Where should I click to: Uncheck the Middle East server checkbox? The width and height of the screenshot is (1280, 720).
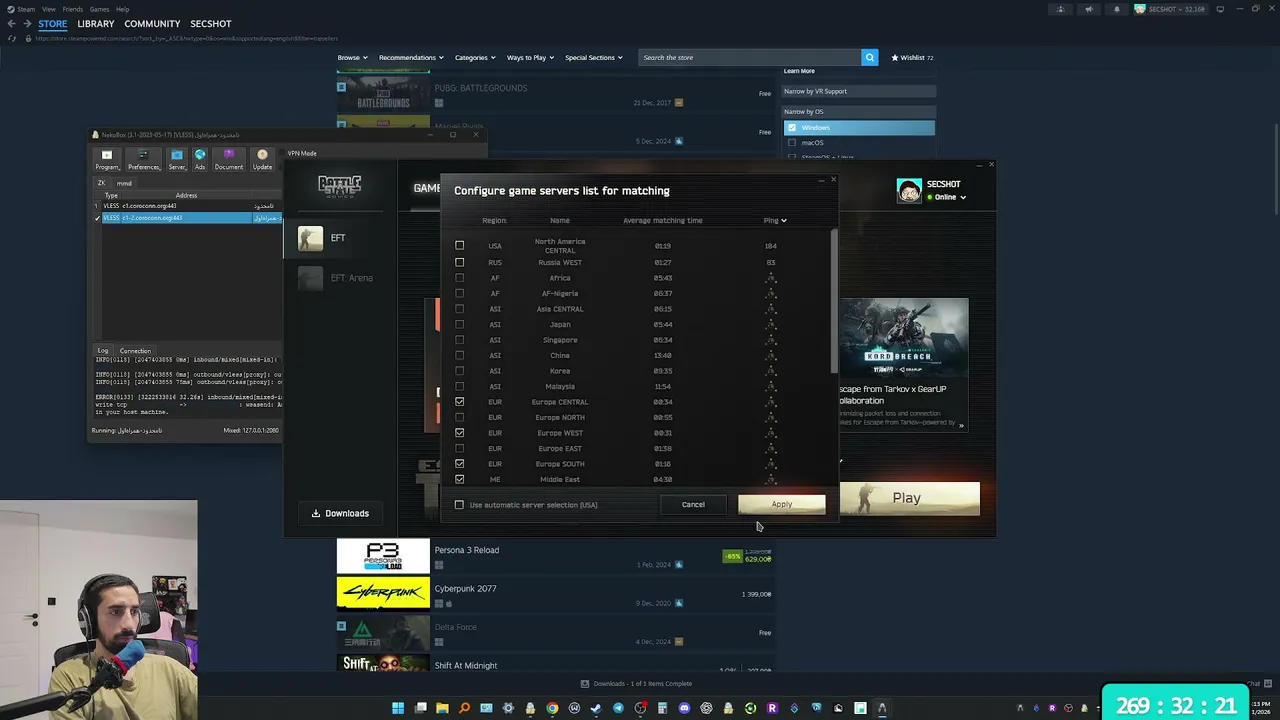click(x=460, y=479)
